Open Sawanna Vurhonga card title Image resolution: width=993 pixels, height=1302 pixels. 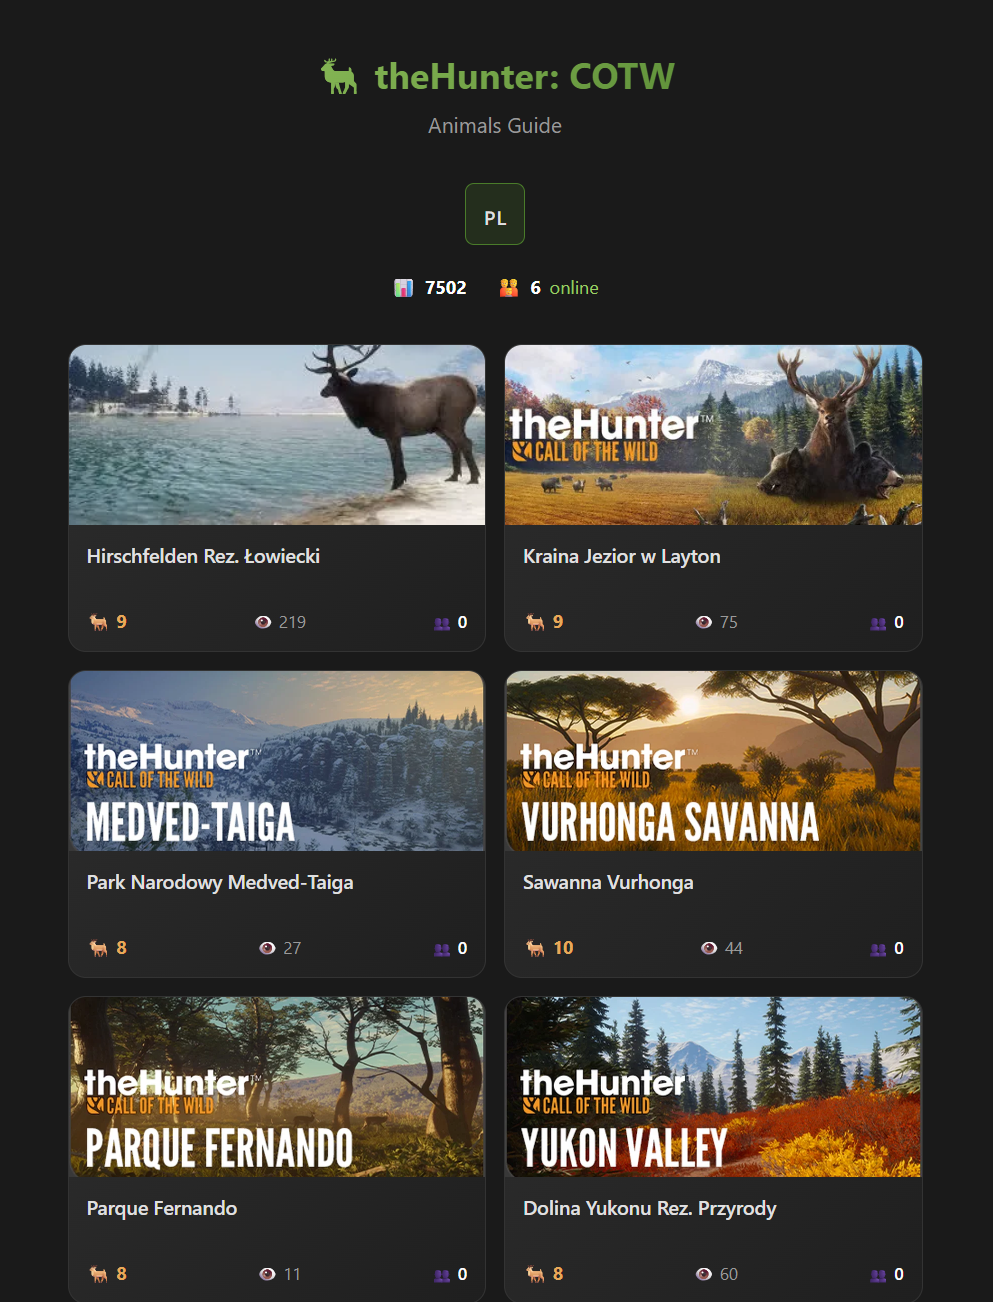coord(608,882)
